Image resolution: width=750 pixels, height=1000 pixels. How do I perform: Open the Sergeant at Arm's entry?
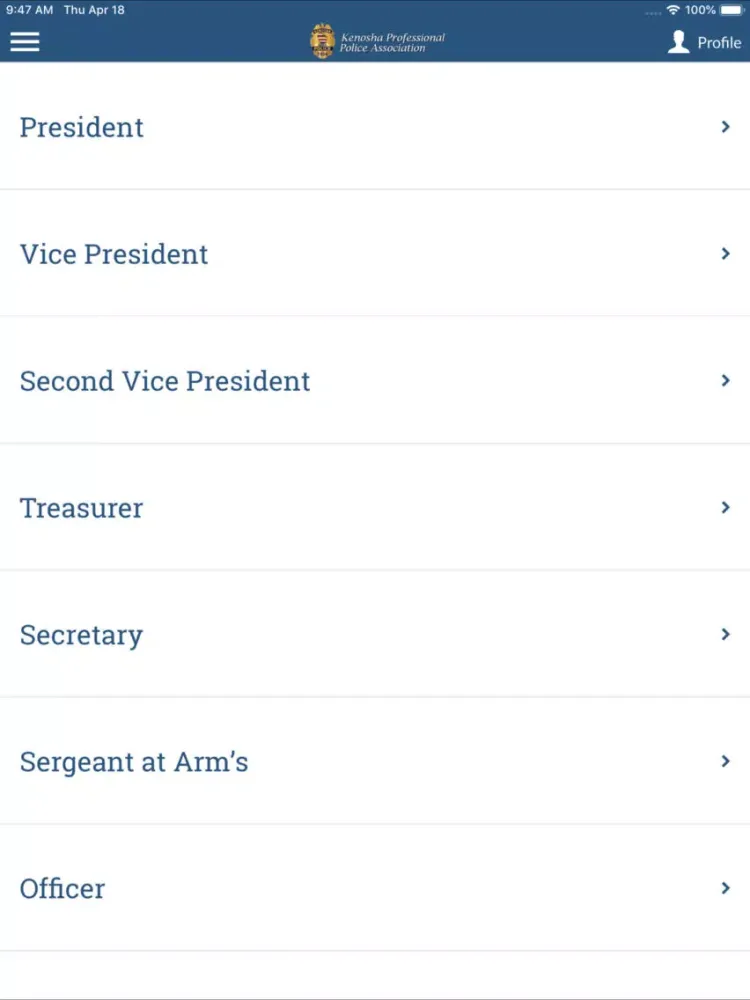pyautogui.click(x=375, y=761)
